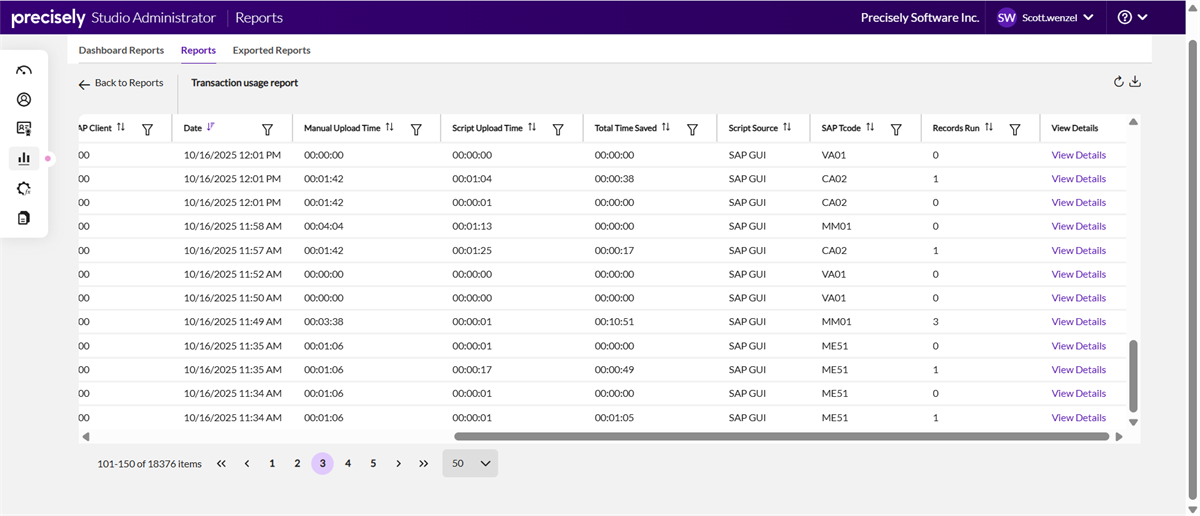Open the help dropdown menu
This screenshot has height=516, width=1200.
click(x=1132, y=17)
